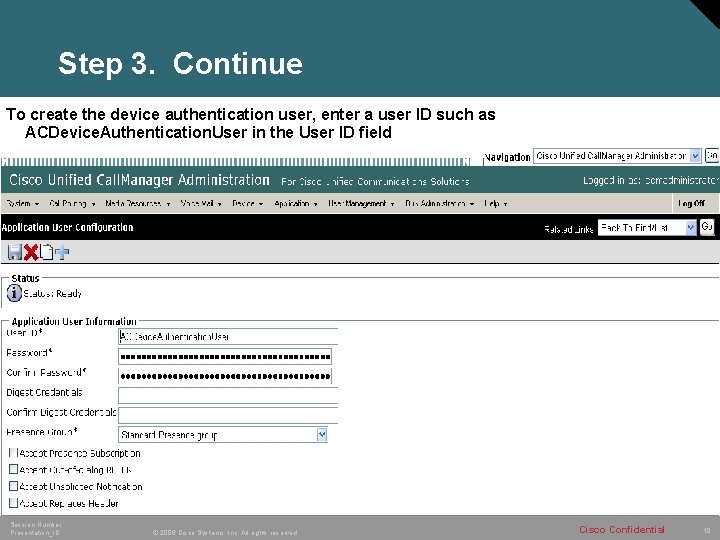This screenshot has width=720, height=540.
Task: Toggle Accept Out-of-dialog REFER checkbox
Action: click(13, 469)
